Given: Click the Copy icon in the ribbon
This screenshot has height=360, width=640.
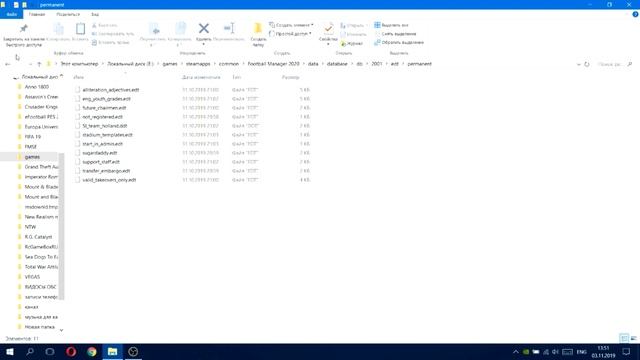Looking at the screenshot, I should 59,29.
